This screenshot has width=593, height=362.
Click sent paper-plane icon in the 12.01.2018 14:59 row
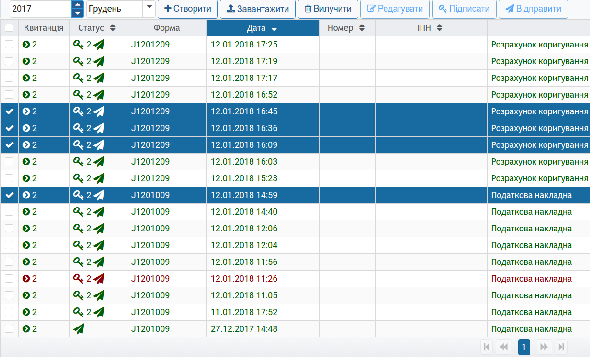coord(99,195)
